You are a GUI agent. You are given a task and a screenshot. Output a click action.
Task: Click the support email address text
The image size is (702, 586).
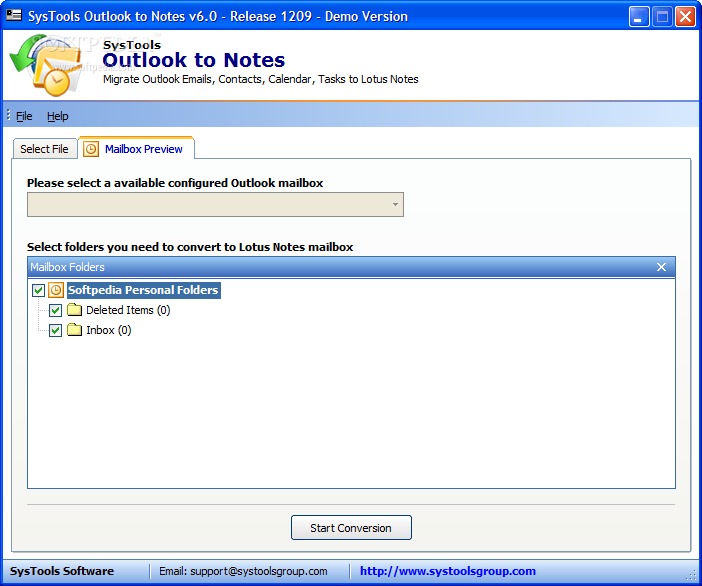(x=259, y=572)
